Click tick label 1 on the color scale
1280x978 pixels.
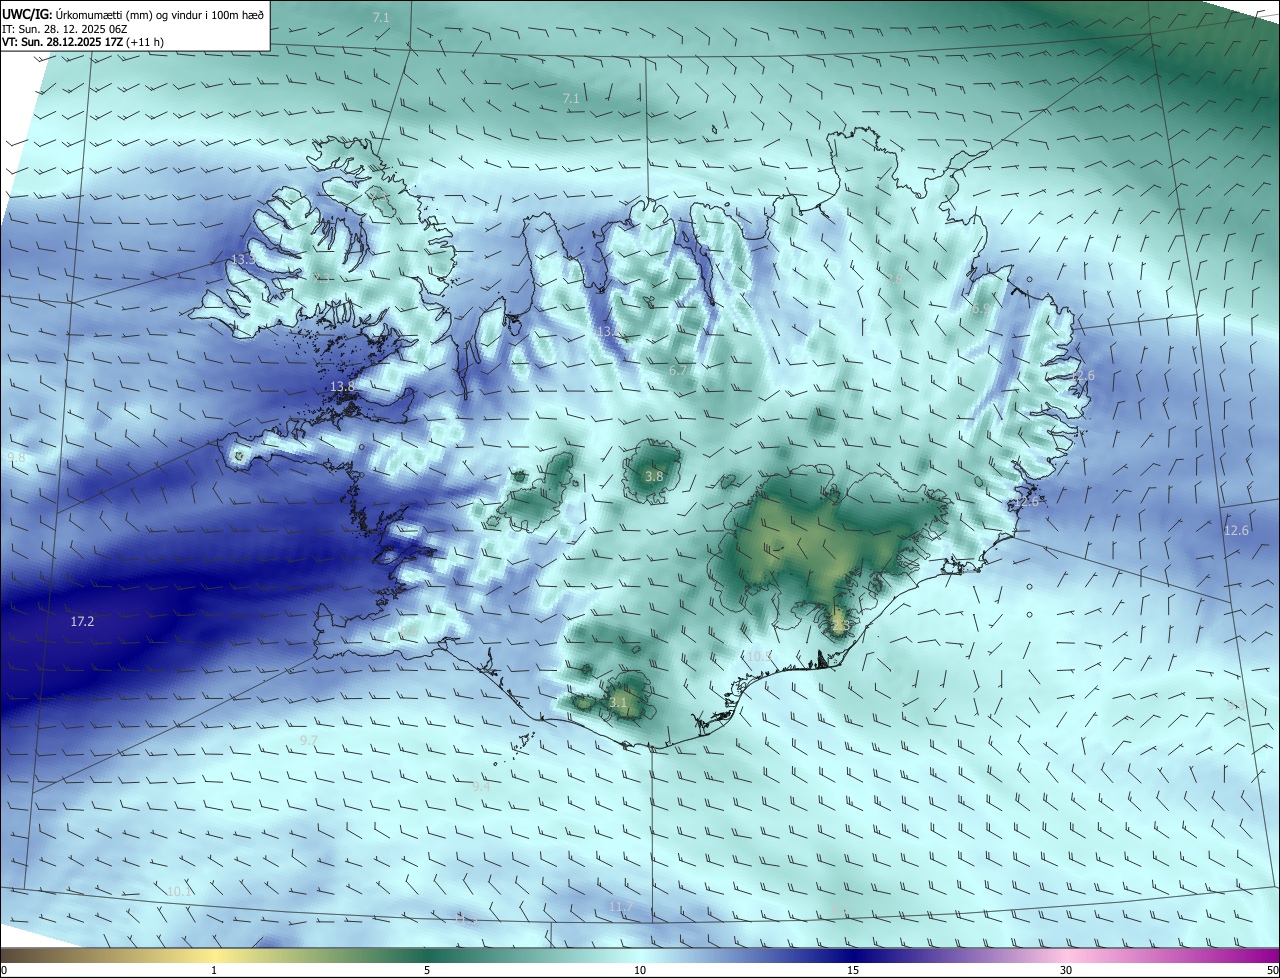click(x=214, y=970)
